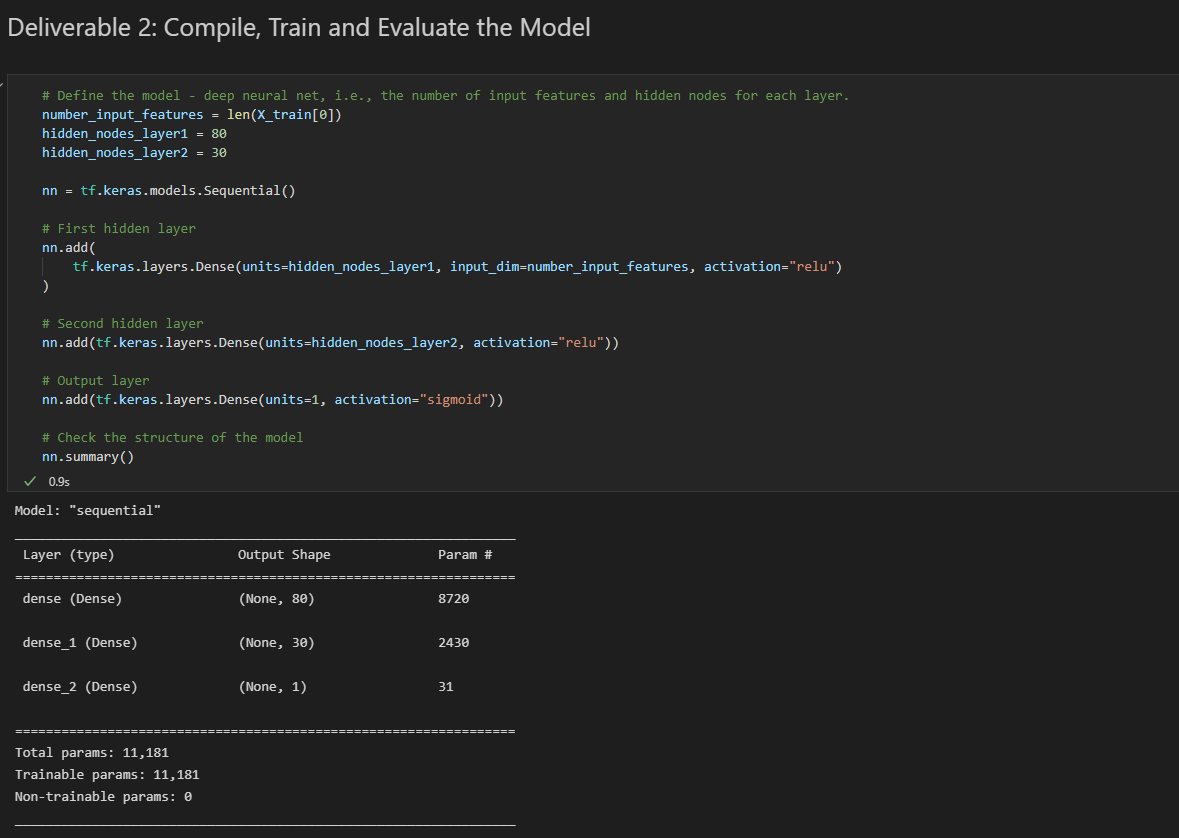The height and width of the screenshot is (838, 1179).
Task: Click the 'Param #' column header
Action: point(465,554)
